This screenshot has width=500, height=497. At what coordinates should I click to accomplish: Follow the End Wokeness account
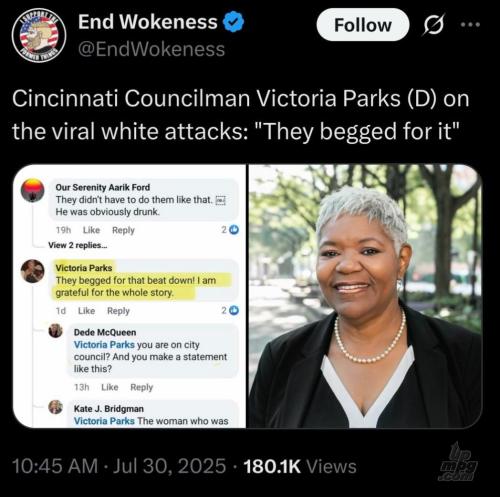pos(363,25)
